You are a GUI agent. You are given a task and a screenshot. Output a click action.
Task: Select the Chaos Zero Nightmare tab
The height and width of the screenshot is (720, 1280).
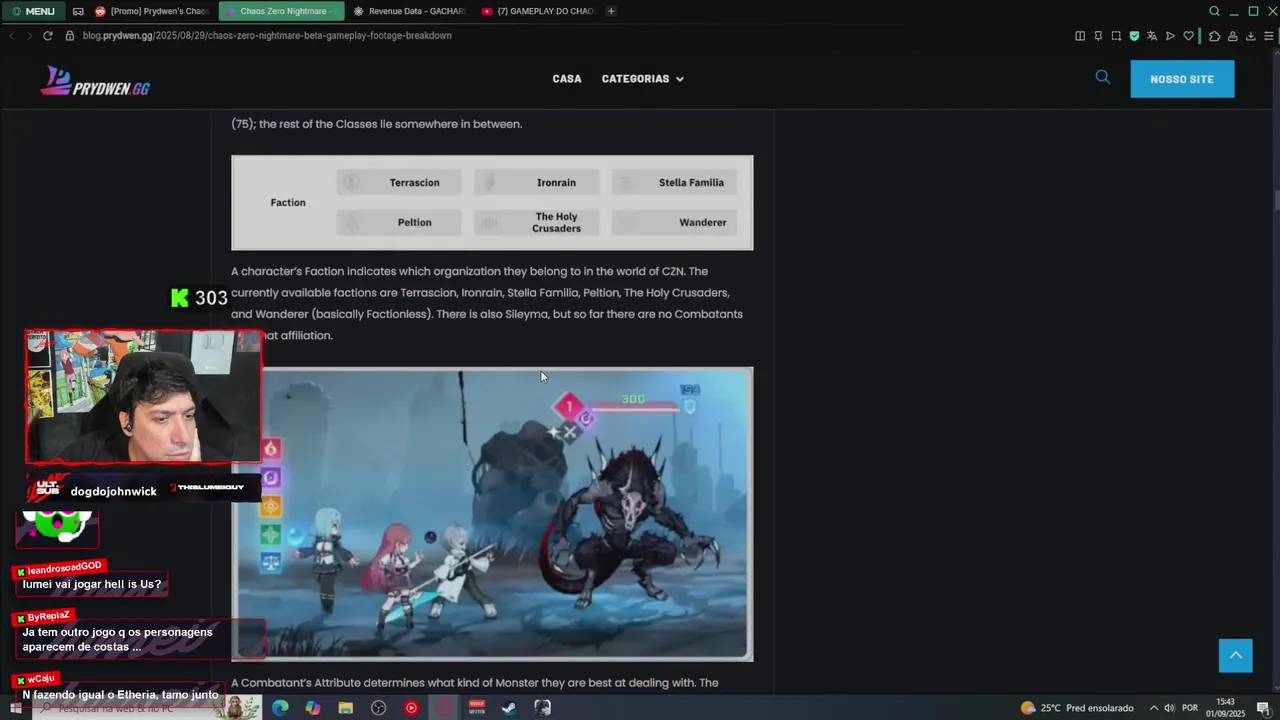(281, 11)
